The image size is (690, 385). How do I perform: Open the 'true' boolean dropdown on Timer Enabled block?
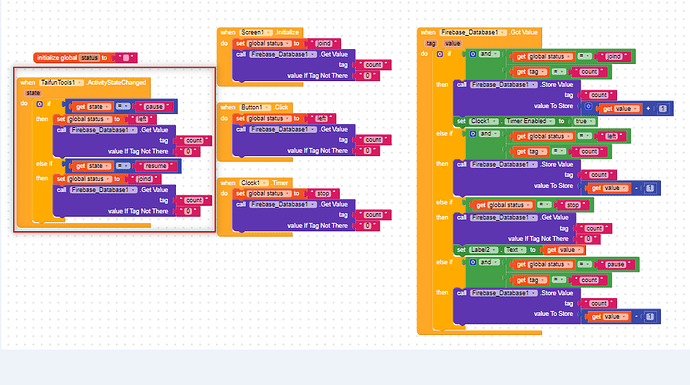tap(584, 121)
